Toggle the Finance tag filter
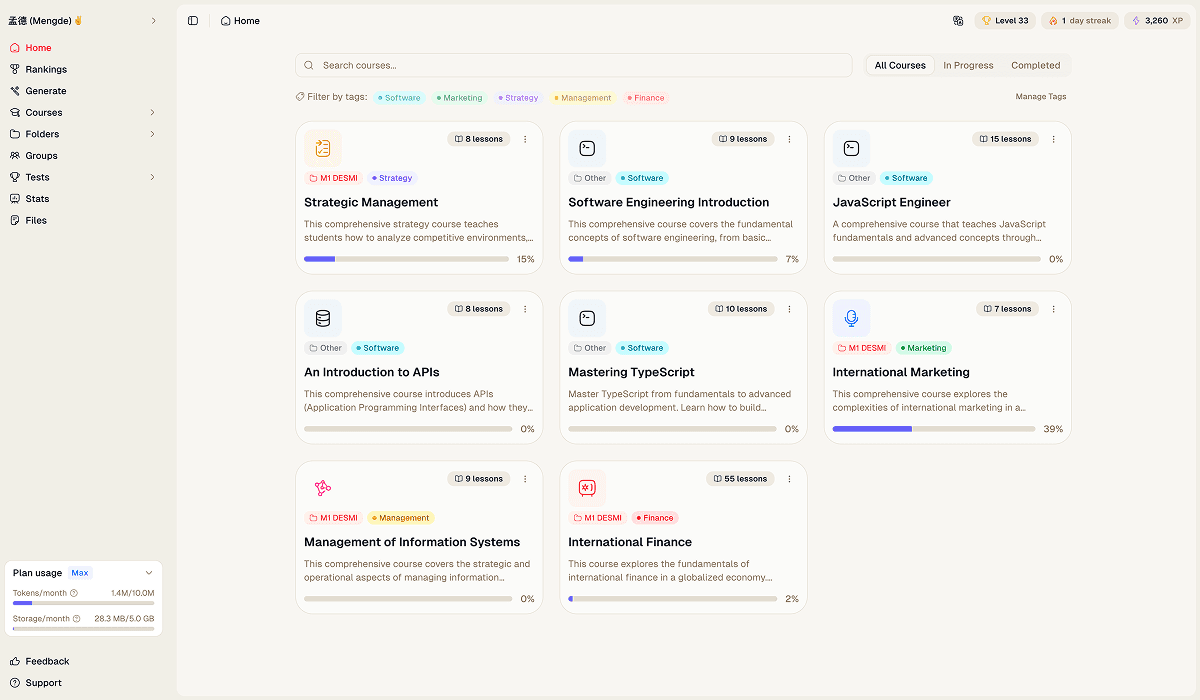Viewport: 1200px width, 700px height. click(x=645, y=97)
